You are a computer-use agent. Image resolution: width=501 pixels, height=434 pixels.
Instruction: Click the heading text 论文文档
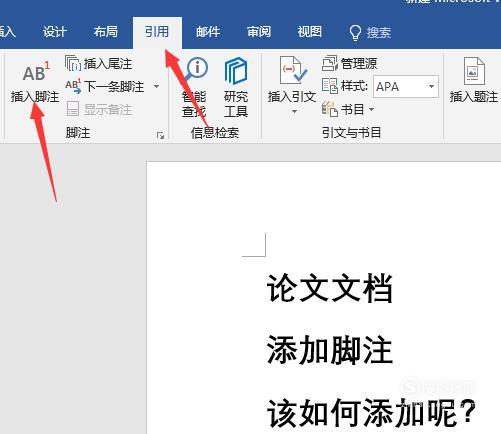tap(330, 288)
